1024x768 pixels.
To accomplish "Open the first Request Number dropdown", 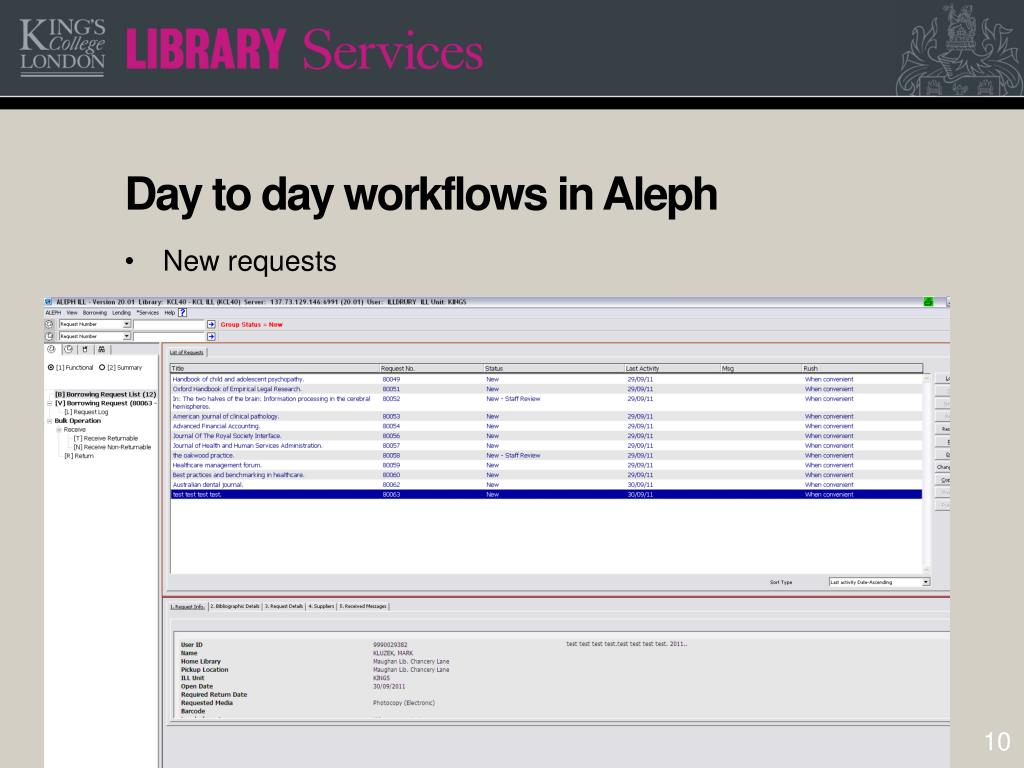I will pyautogui.click(x=127, y=324).
